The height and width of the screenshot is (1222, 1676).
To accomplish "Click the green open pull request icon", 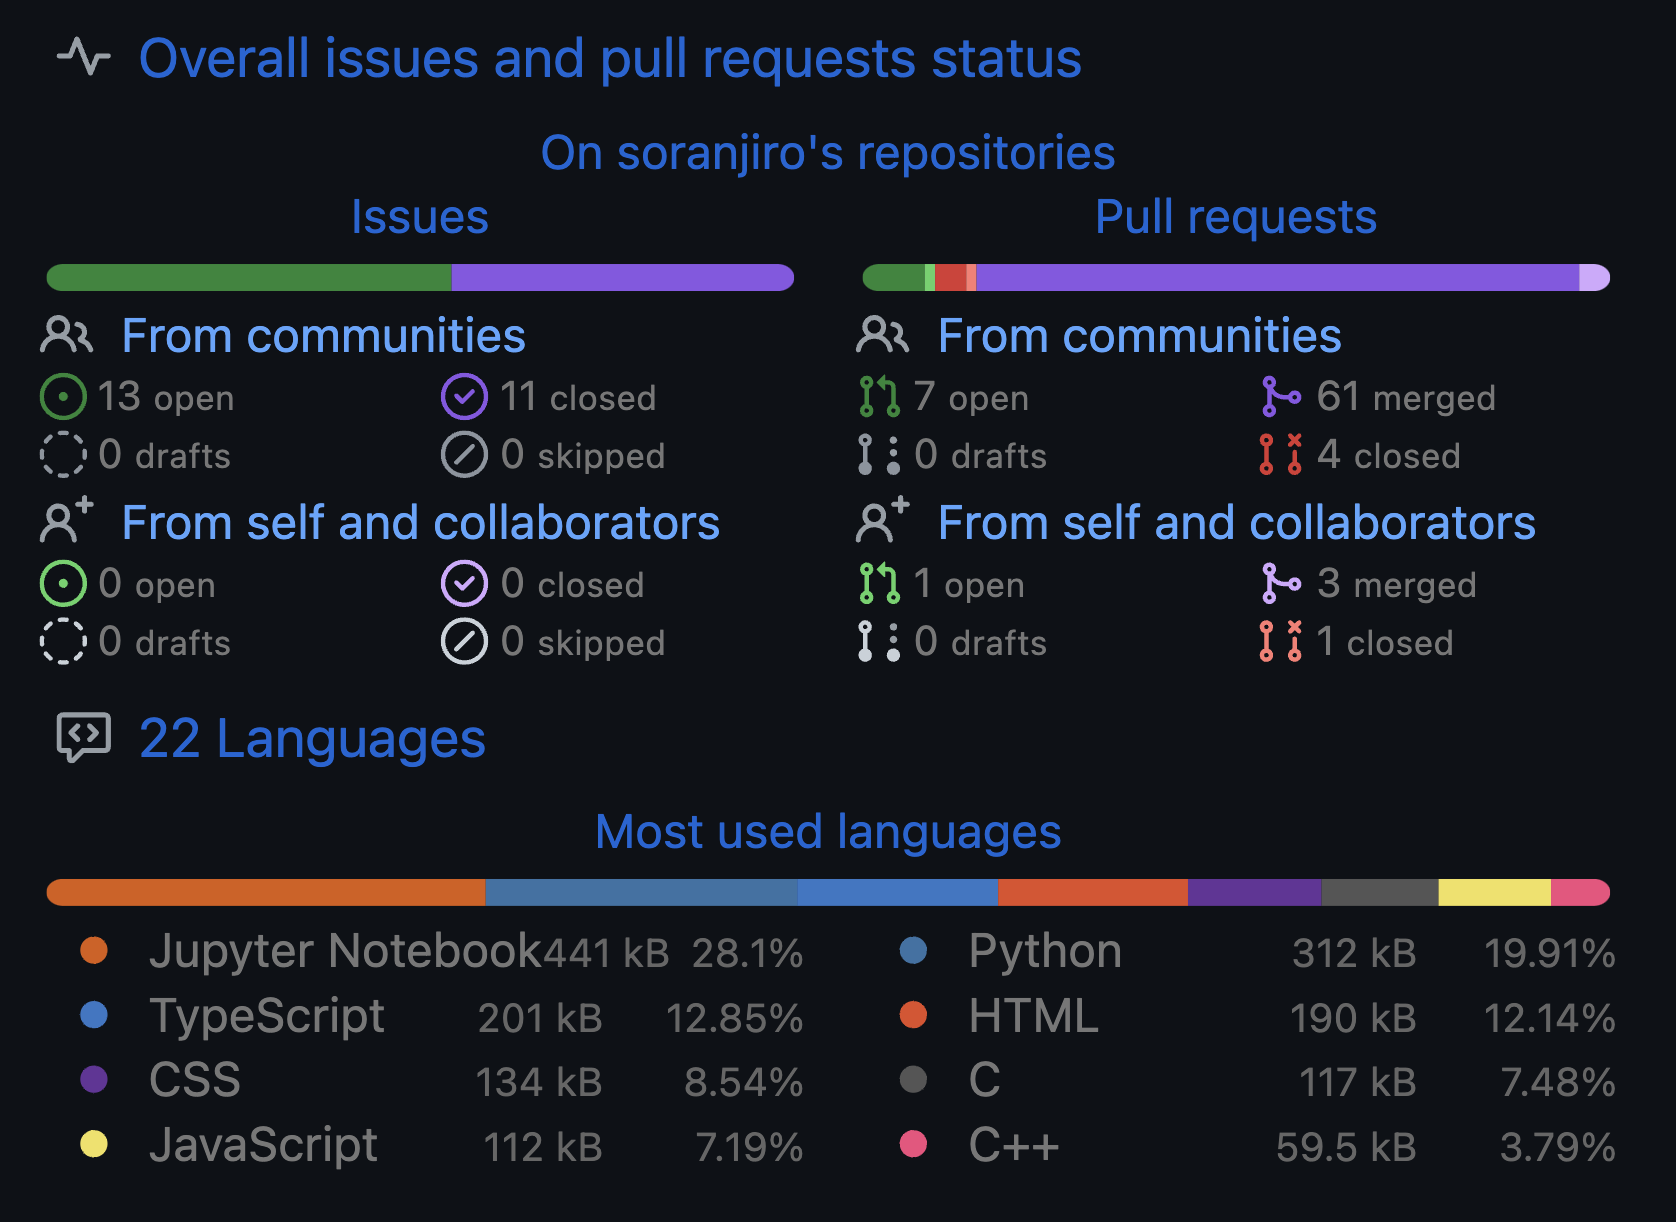I will tap(879, 396).
